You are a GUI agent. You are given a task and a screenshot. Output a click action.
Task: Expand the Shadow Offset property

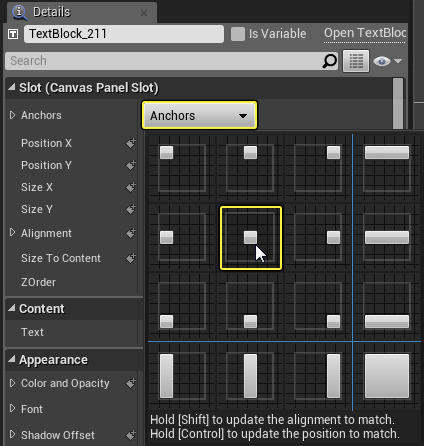[12, 434]
